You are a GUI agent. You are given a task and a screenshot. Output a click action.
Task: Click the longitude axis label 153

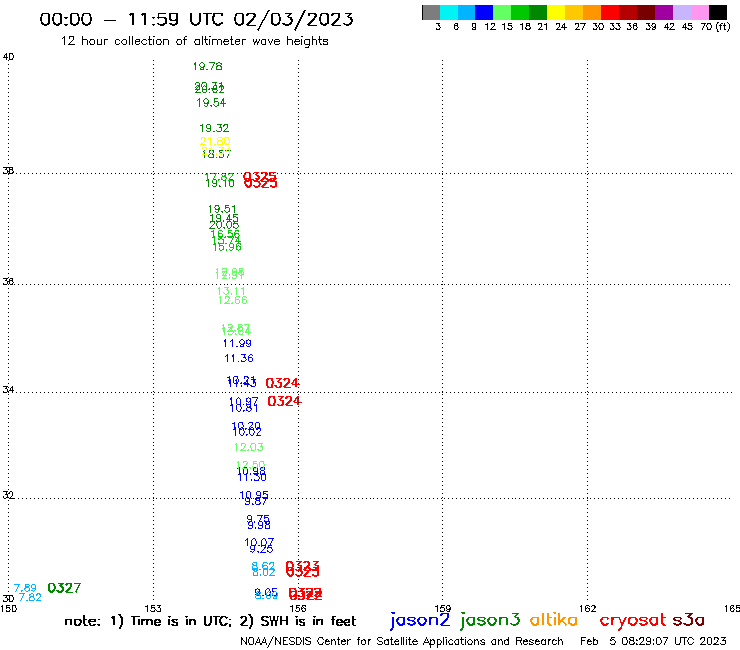pyautogui.click(x=153, y=609)
